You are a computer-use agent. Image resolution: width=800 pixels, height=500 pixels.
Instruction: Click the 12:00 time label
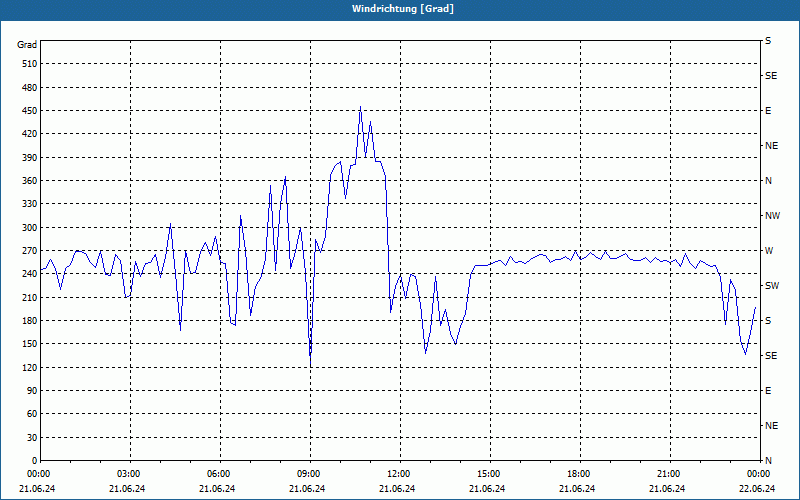tap(397, 474)
